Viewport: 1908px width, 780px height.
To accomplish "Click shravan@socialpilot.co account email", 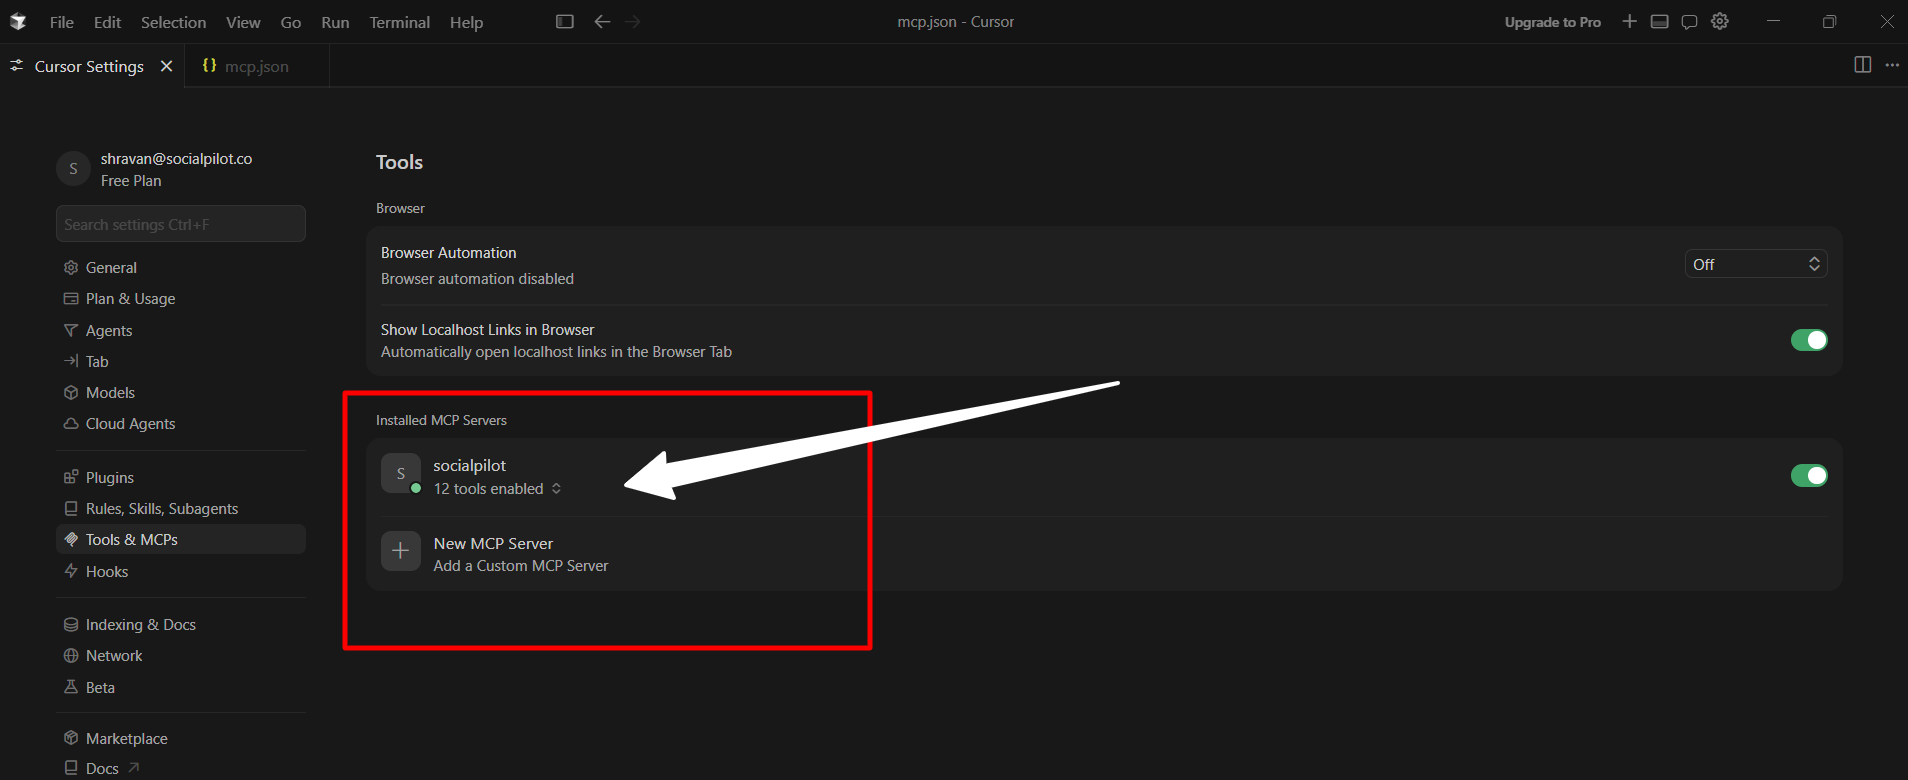I will [176, 158].
